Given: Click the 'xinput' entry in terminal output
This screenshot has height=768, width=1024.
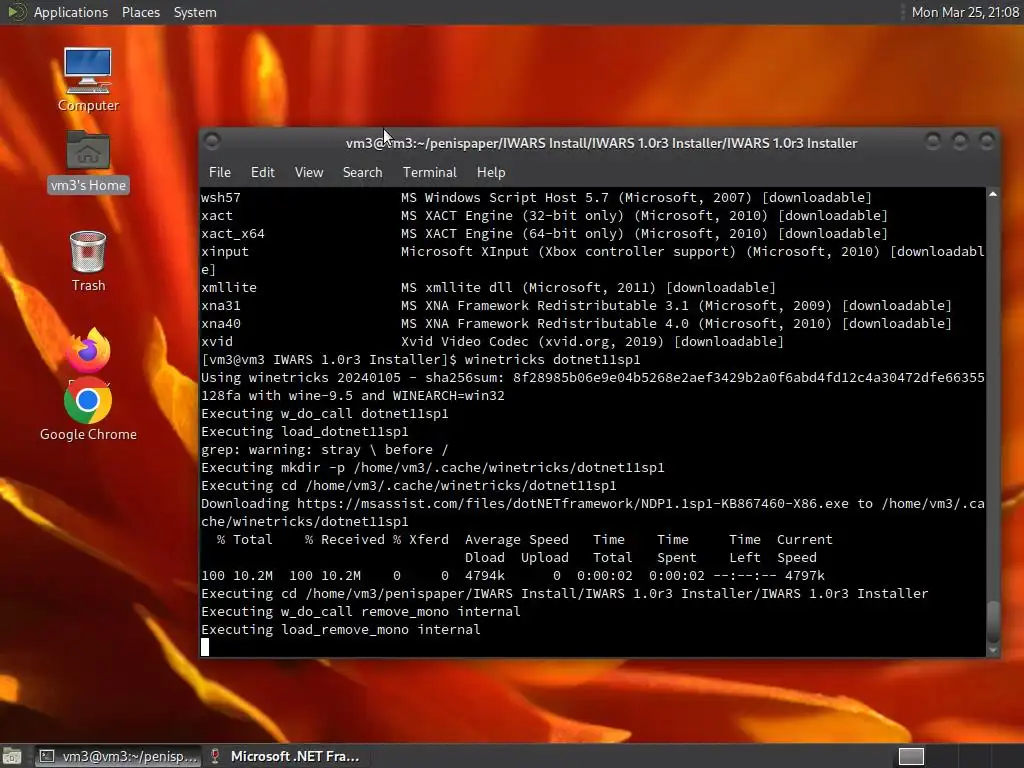Looking at the screenshot, I should click(x=225, y=251).
